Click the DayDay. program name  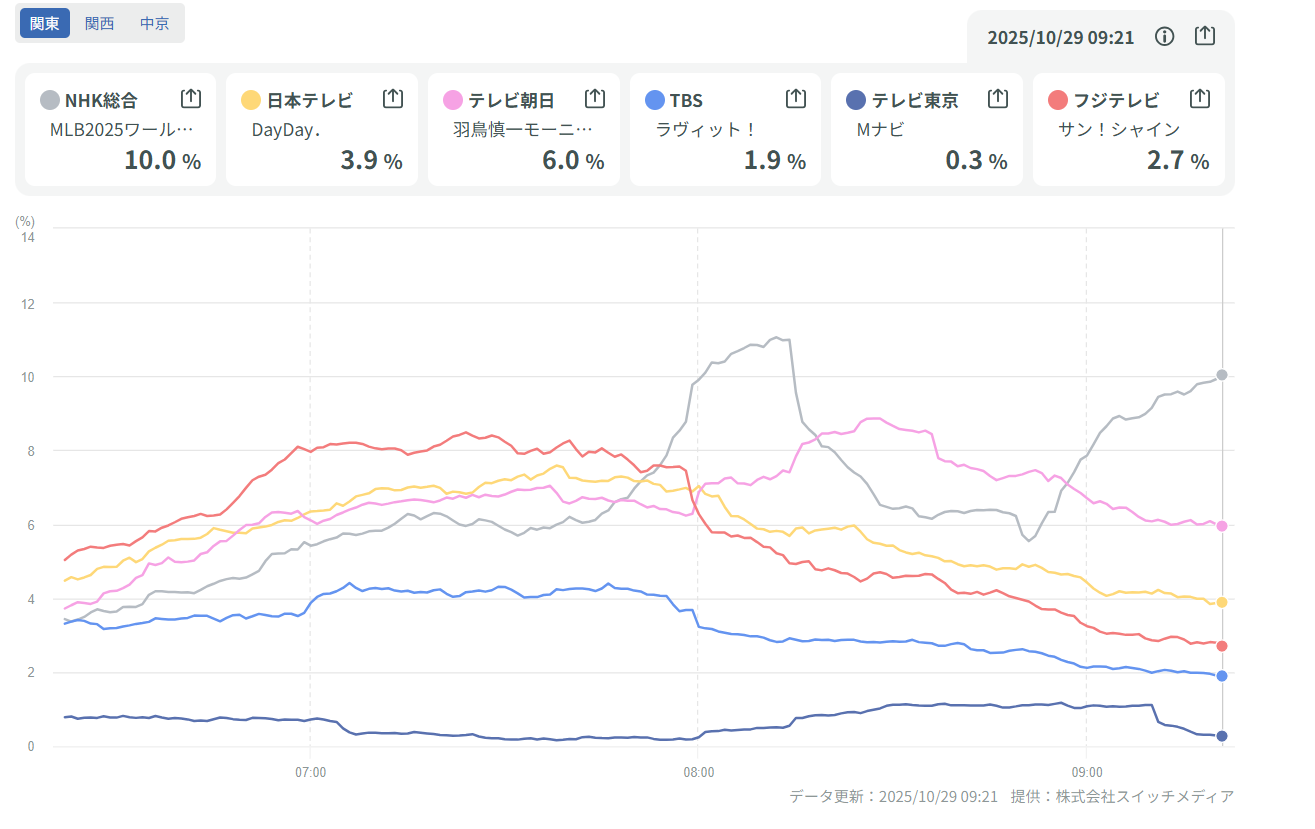pyautogui.click(x=286, y=129)
